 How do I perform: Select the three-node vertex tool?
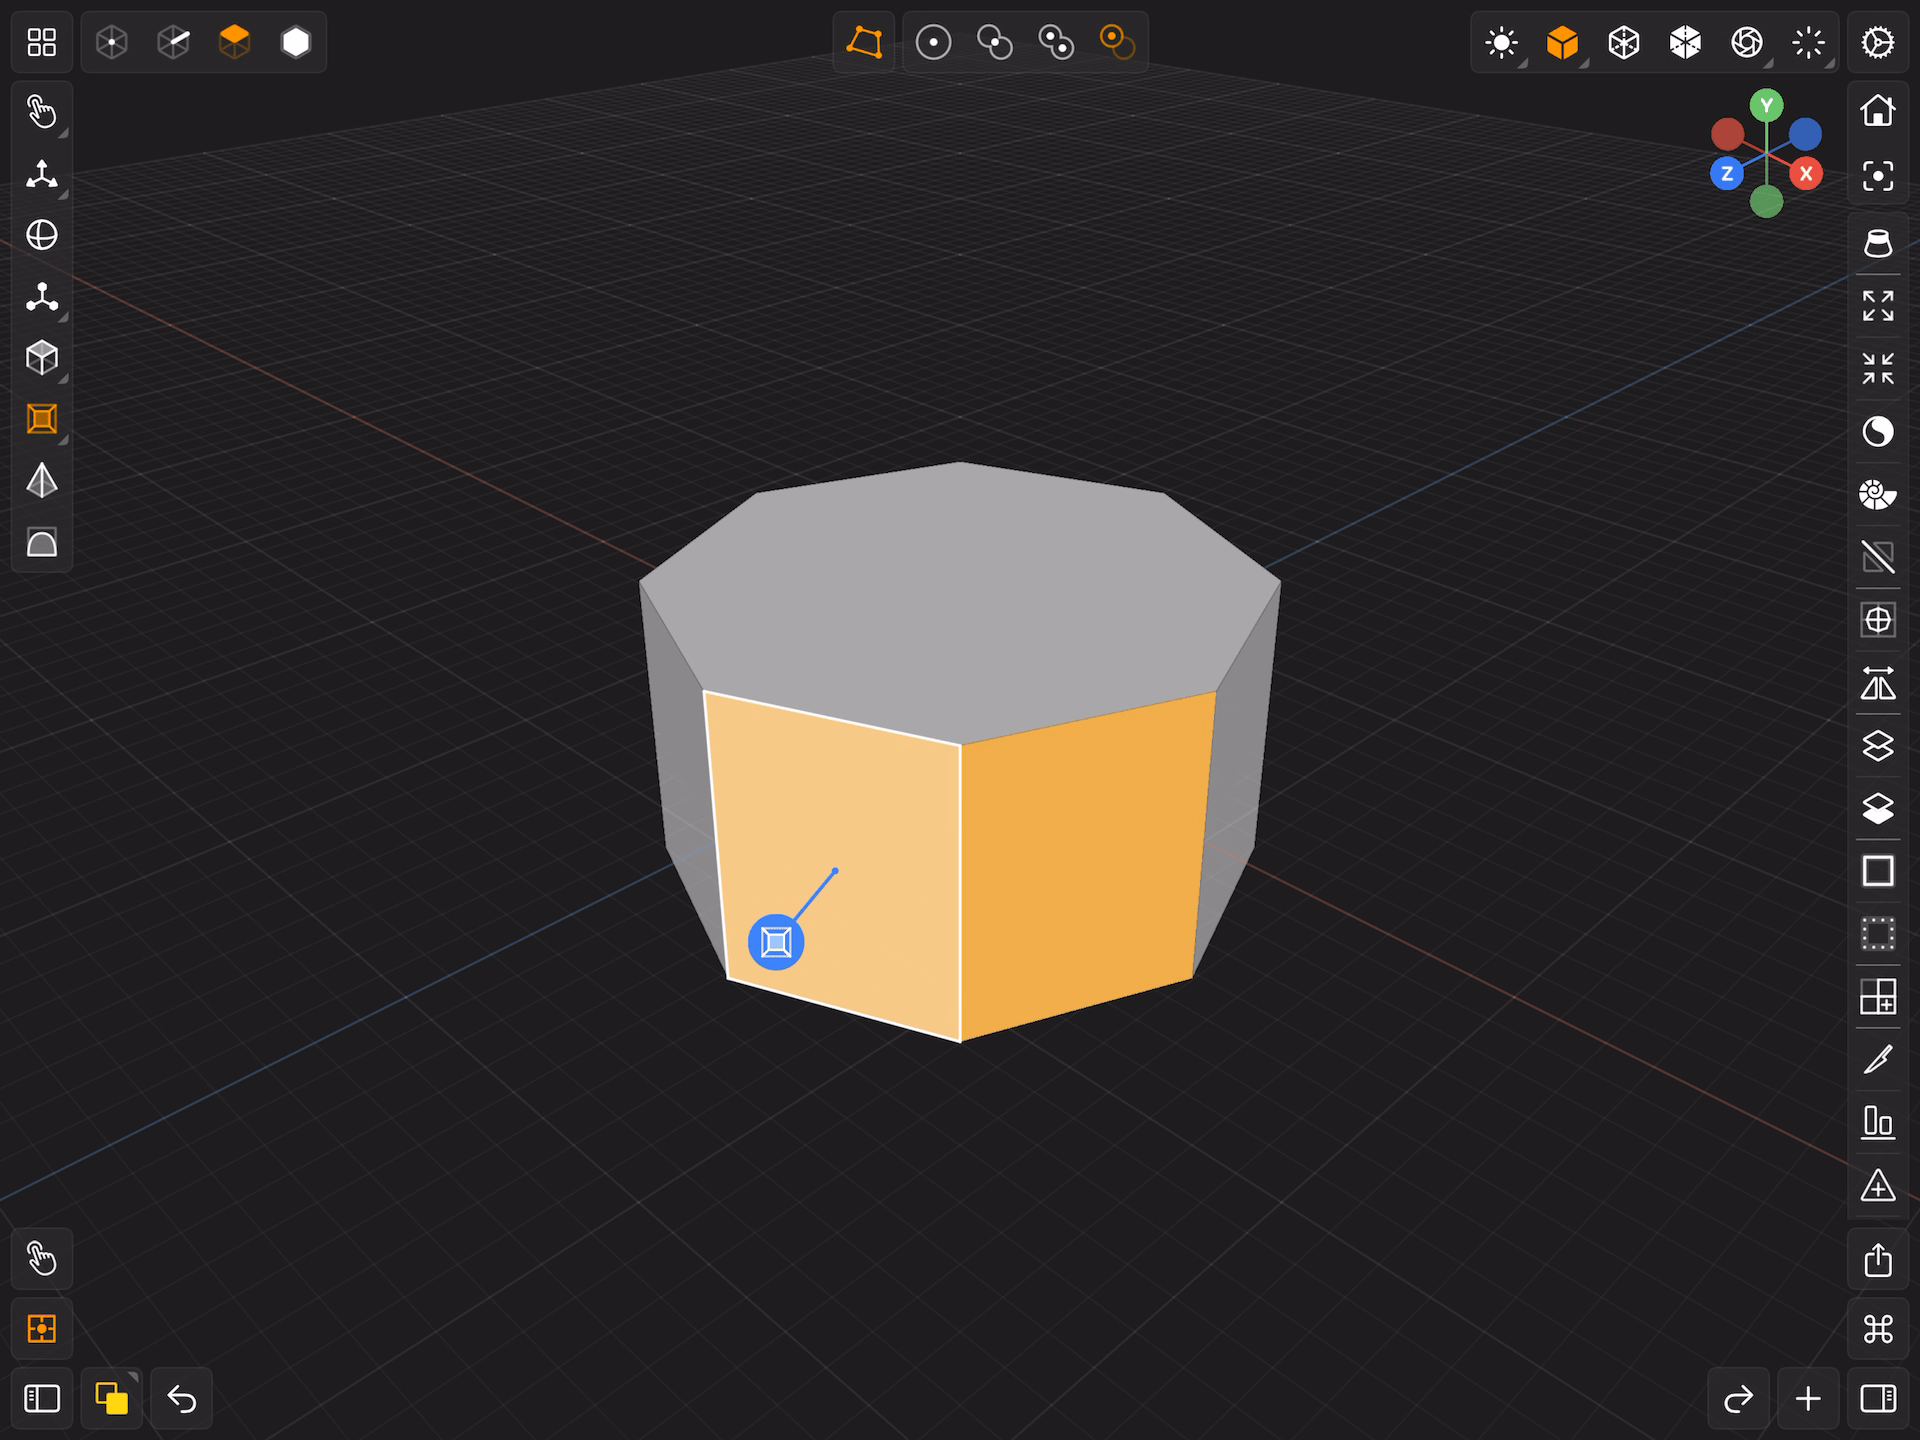[x=41, y=297]
